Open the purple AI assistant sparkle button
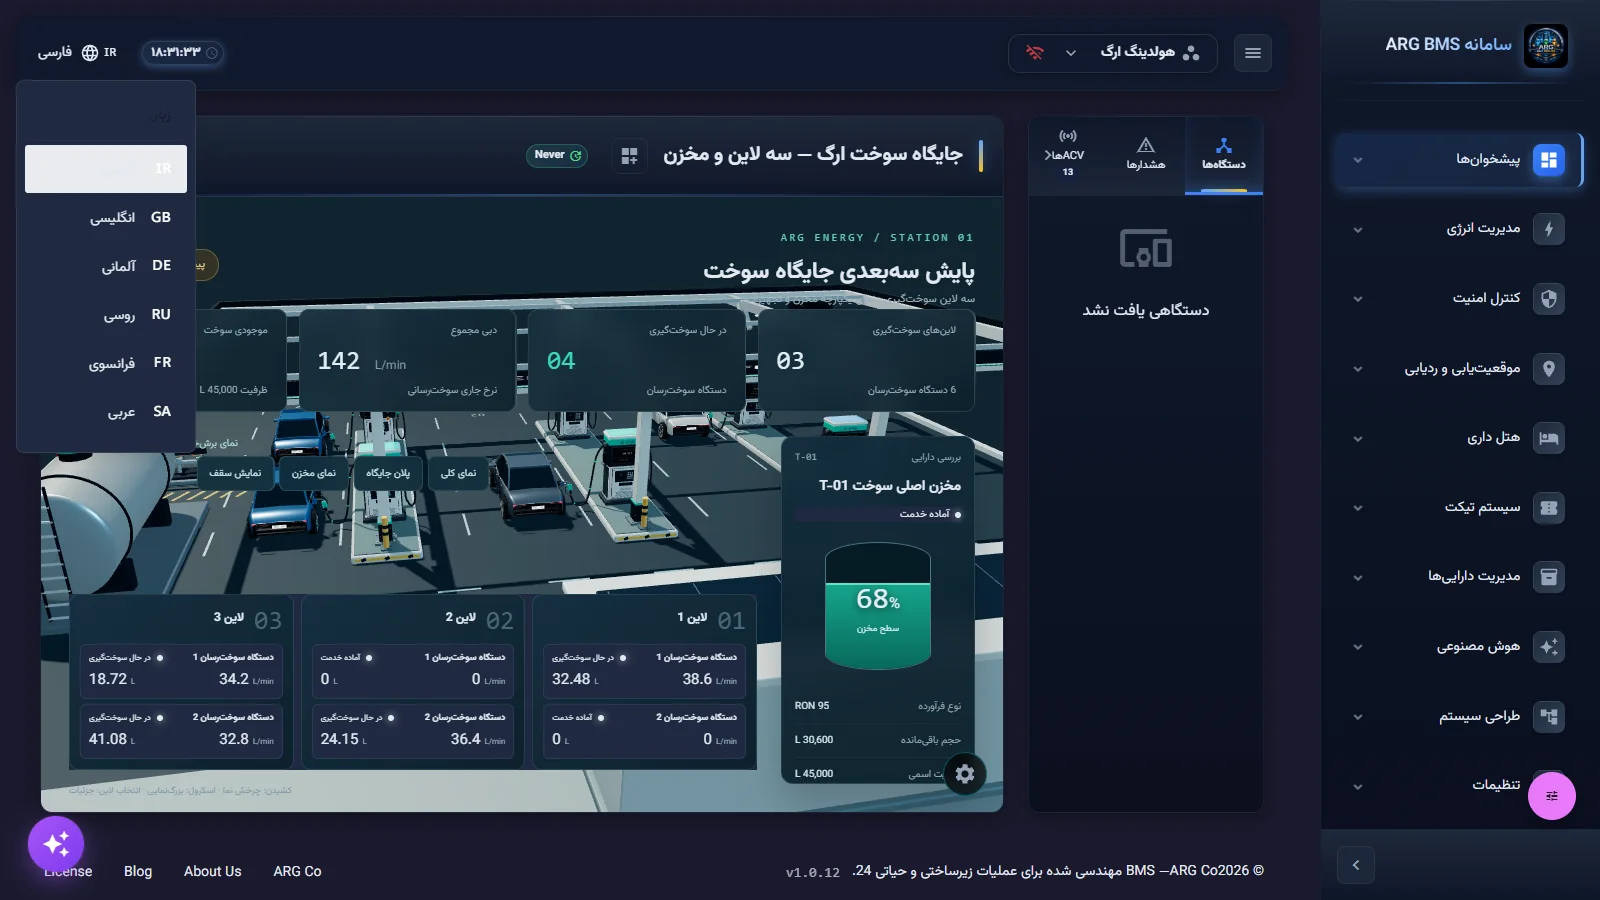This screenshot has height=900, width=1600. [x=56, y=844]
